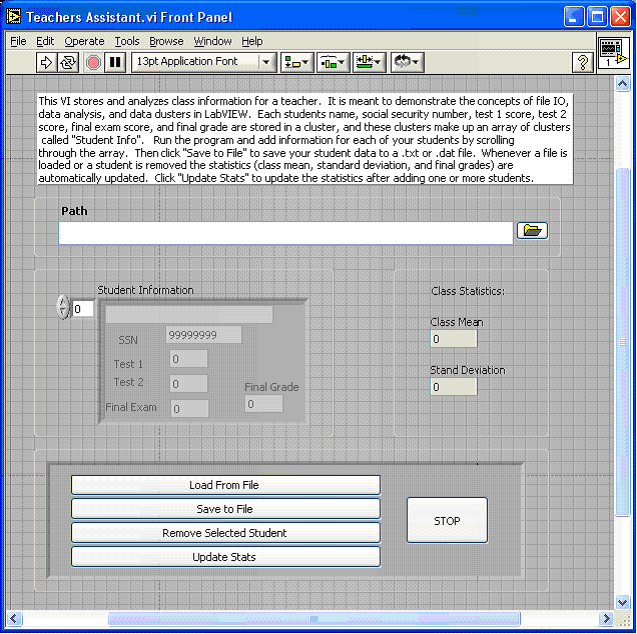Open the Align Objects dropdown
This screenshot has height=634, width=637.
point(297,62)
